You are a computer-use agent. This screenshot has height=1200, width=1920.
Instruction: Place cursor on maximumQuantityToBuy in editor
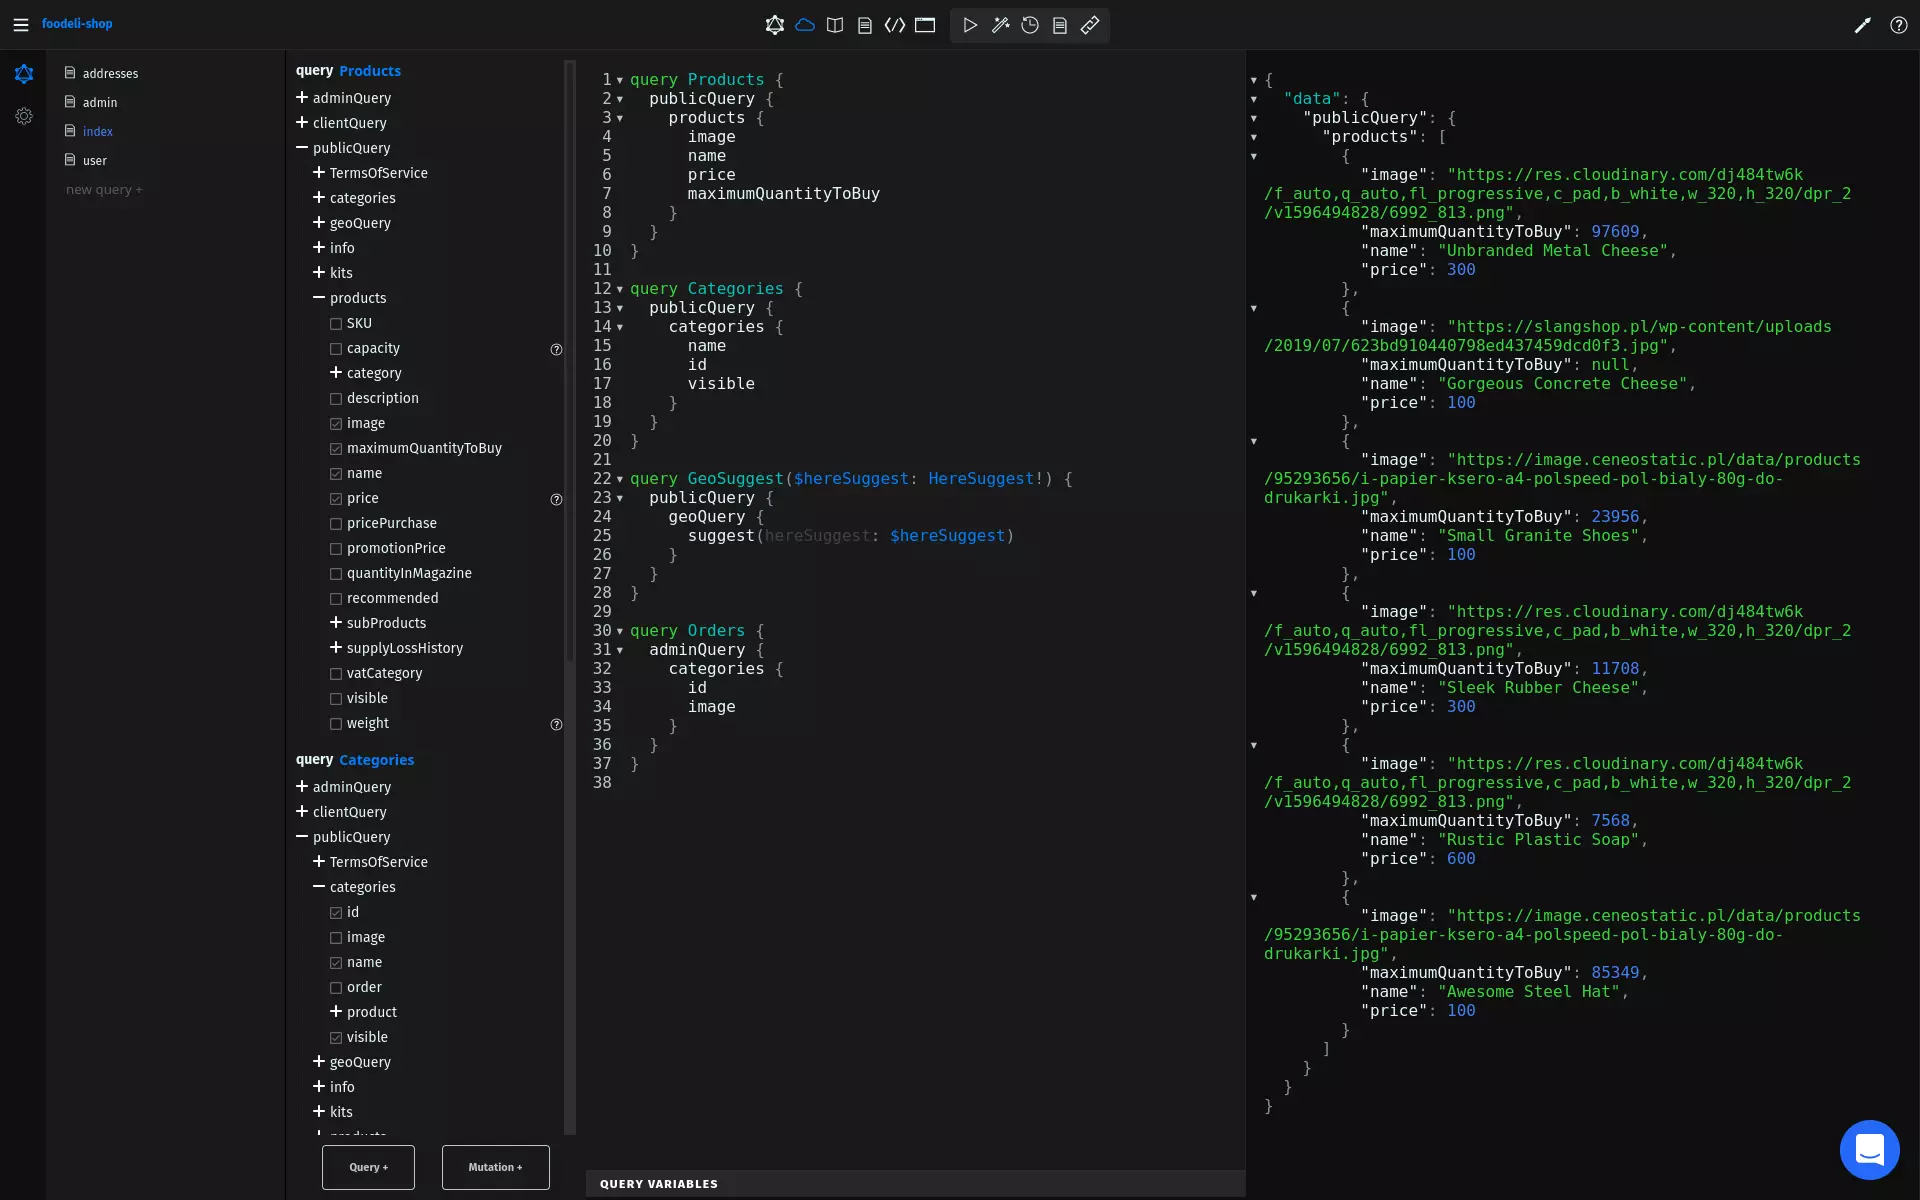[783, 194]
